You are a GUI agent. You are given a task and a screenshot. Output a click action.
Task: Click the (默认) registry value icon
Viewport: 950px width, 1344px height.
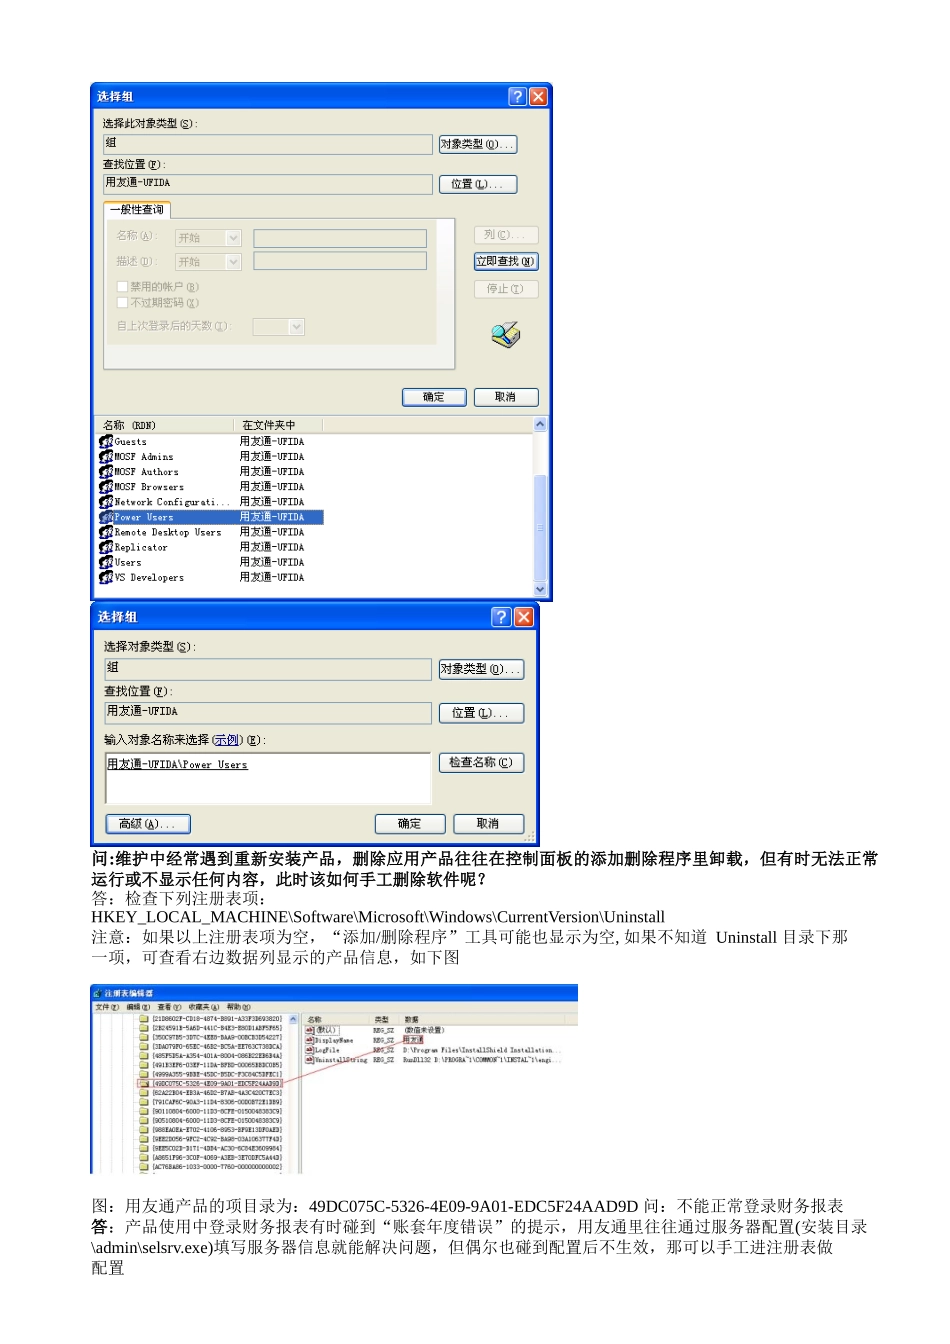pos(310,1029)
